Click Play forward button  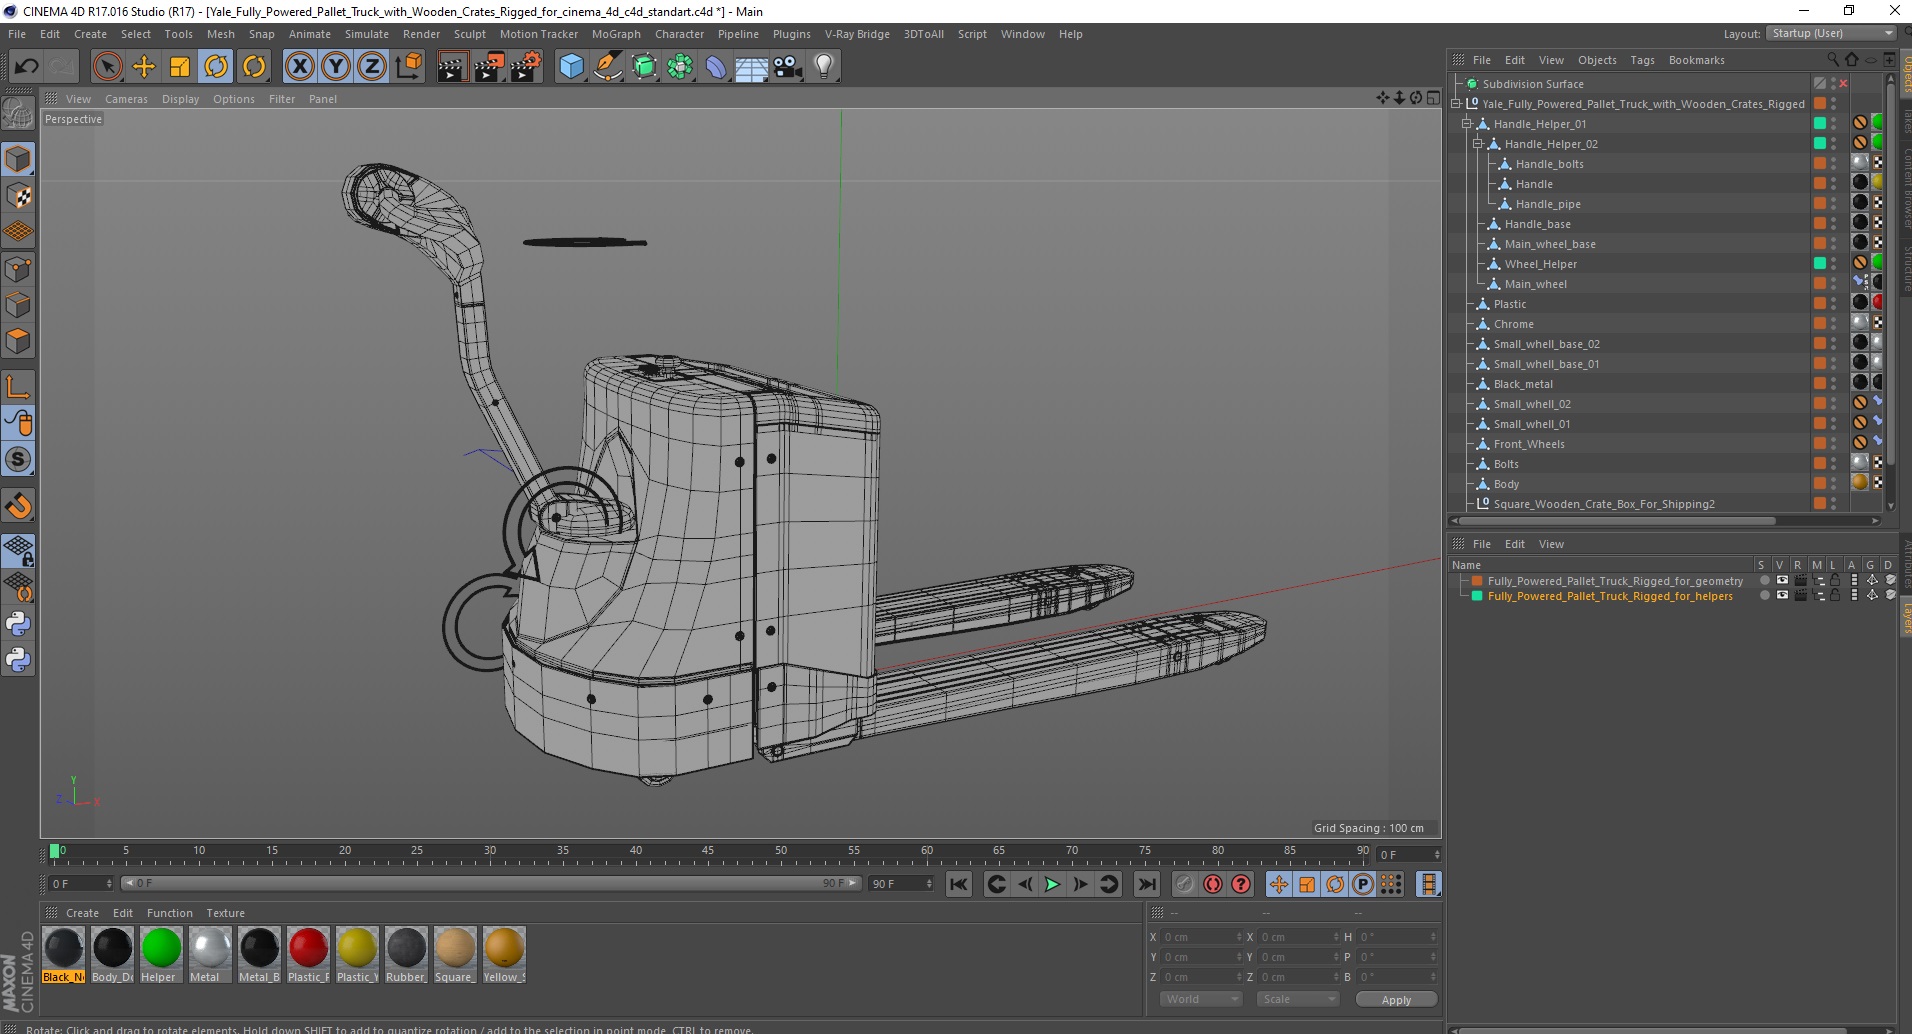tap(1052, 884)
